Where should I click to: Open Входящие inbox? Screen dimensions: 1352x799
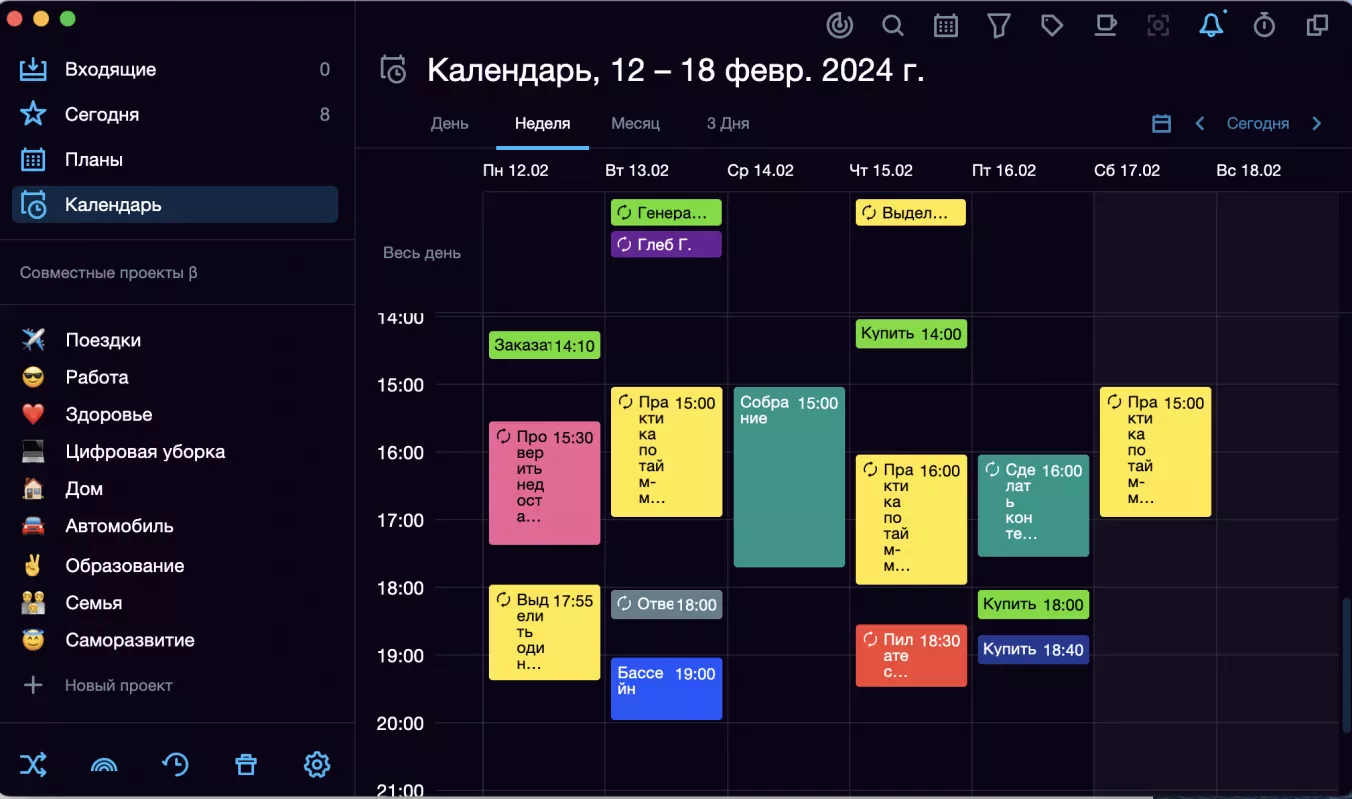[x=175, y=70]
